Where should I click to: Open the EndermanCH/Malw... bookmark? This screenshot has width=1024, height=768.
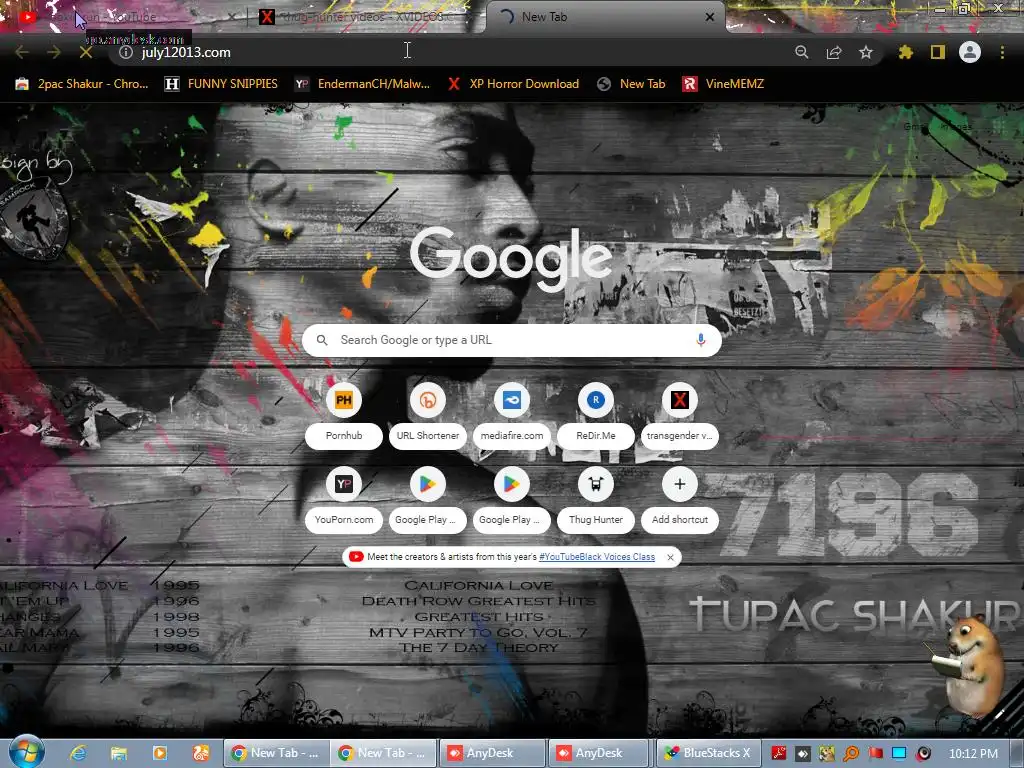(x=362, y=84)
